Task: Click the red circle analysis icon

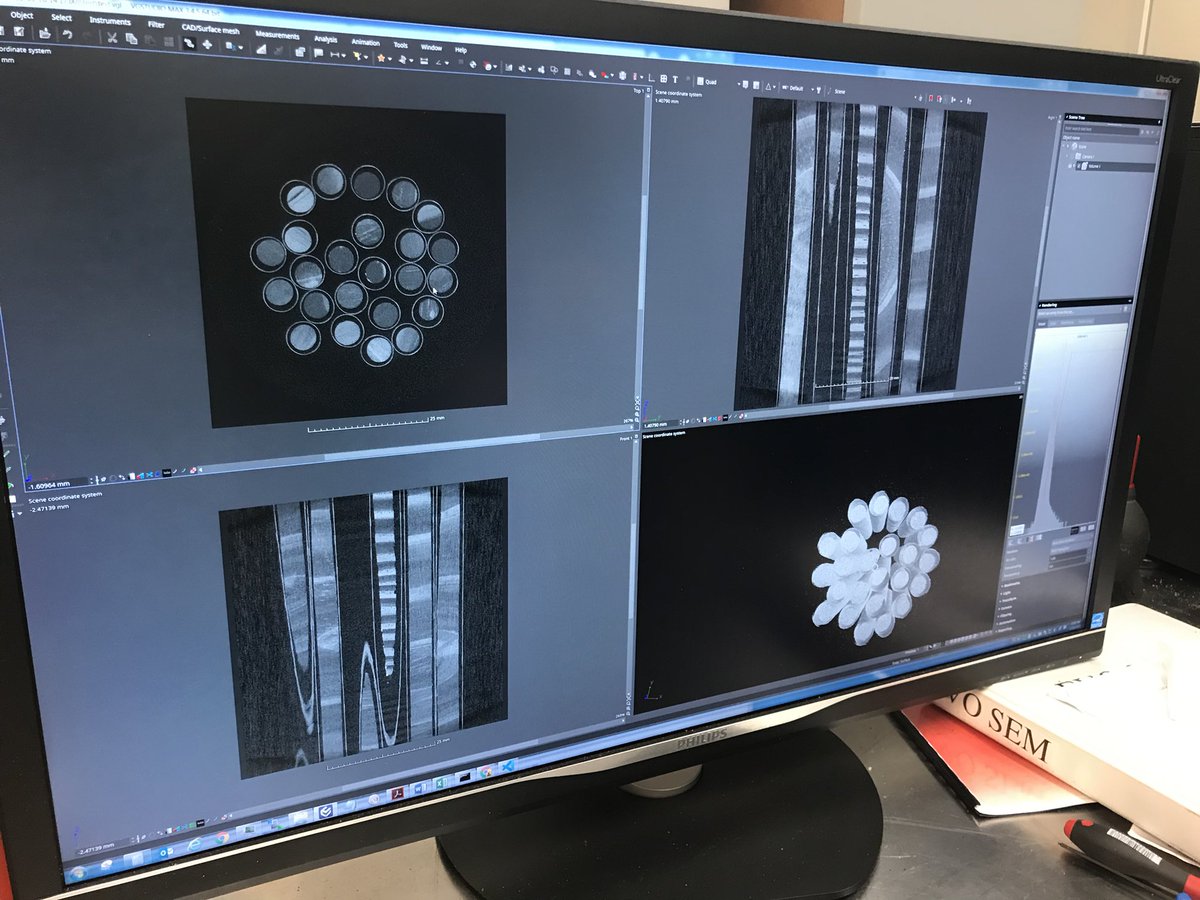Action: coord(490,66)
